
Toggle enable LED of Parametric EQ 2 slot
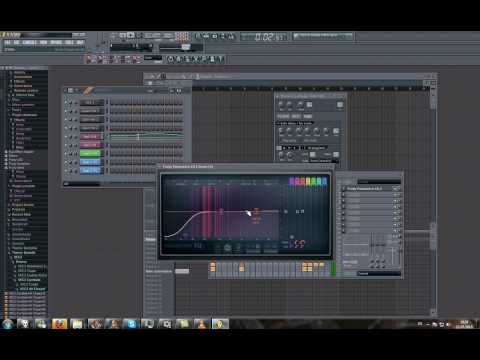point(344,189)
